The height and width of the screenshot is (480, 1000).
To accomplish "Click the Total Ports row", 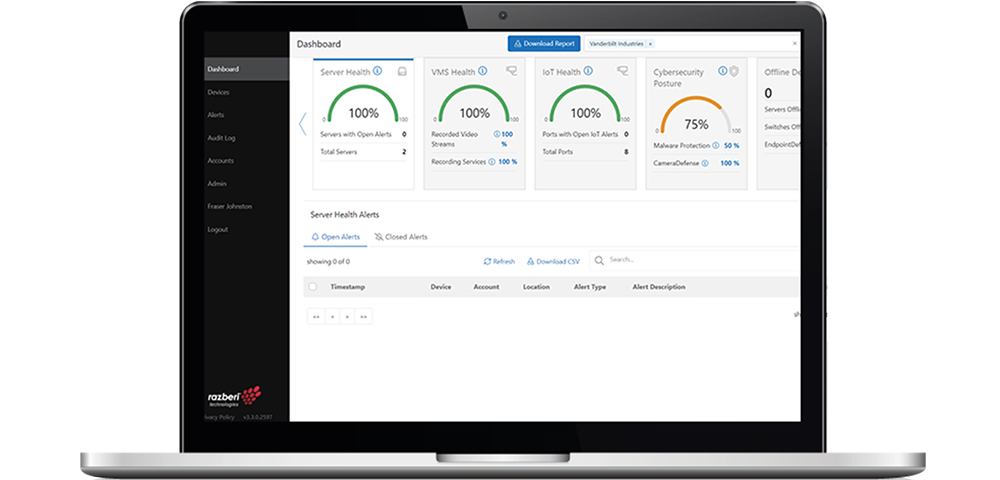I will point(585,152).
